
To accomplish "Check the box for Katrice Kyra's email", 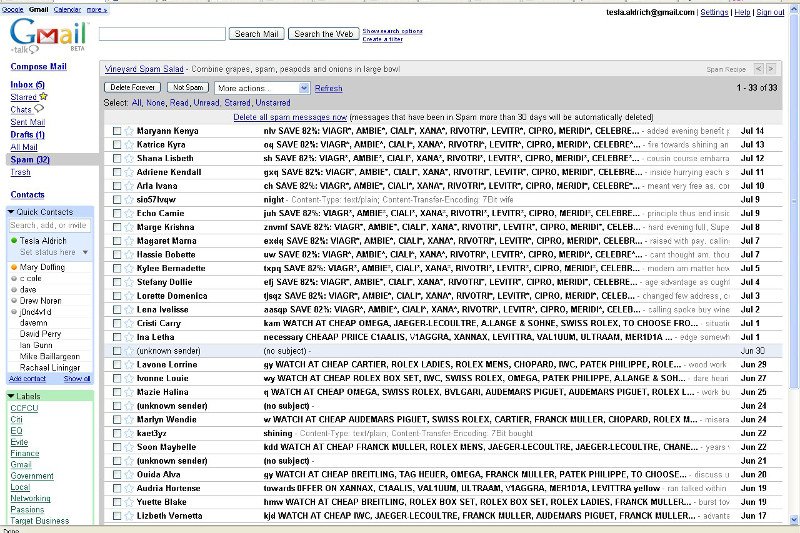I will (x=116, y=145).
